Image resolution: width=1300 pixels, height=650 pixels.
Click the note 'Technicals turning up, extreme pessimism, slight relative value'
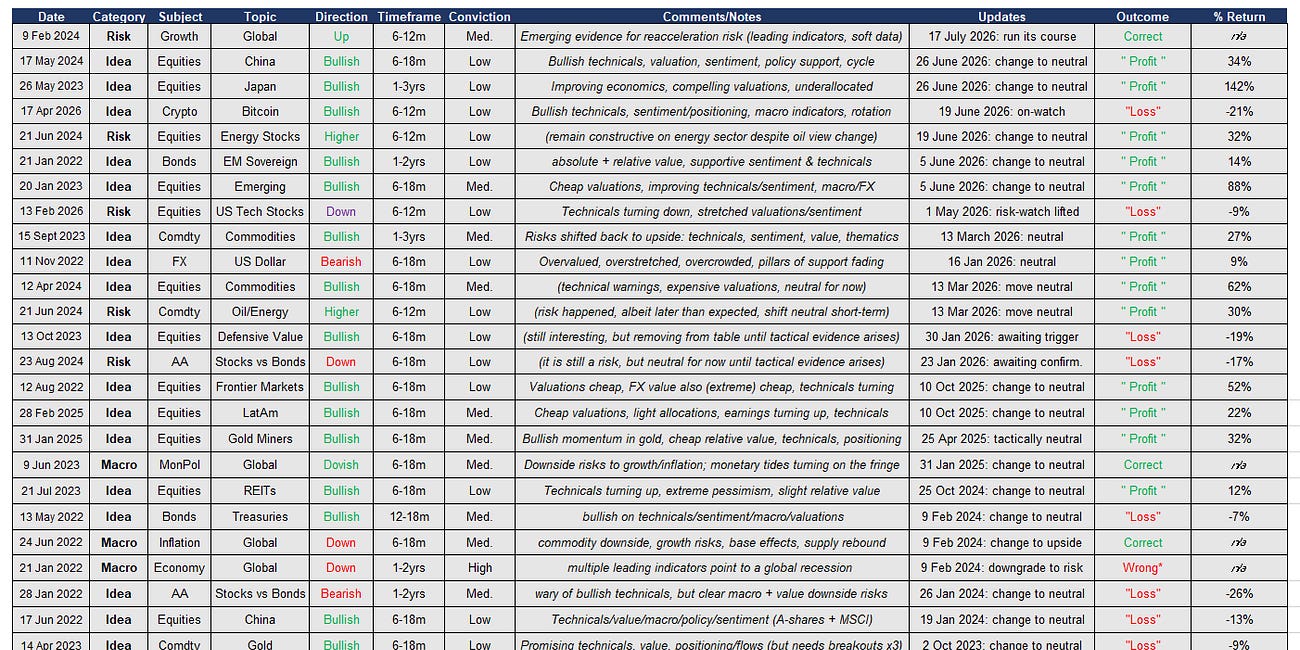(712, 490)
